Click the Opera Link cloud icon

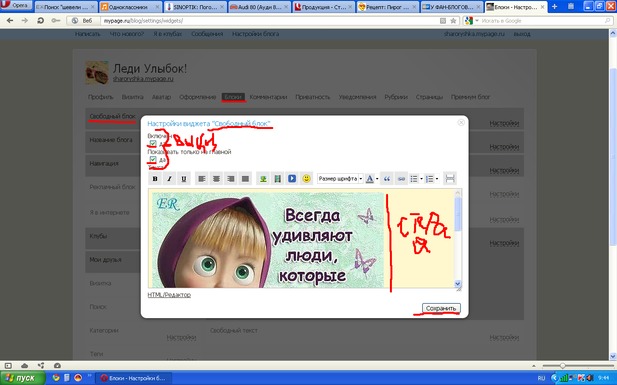24,365
